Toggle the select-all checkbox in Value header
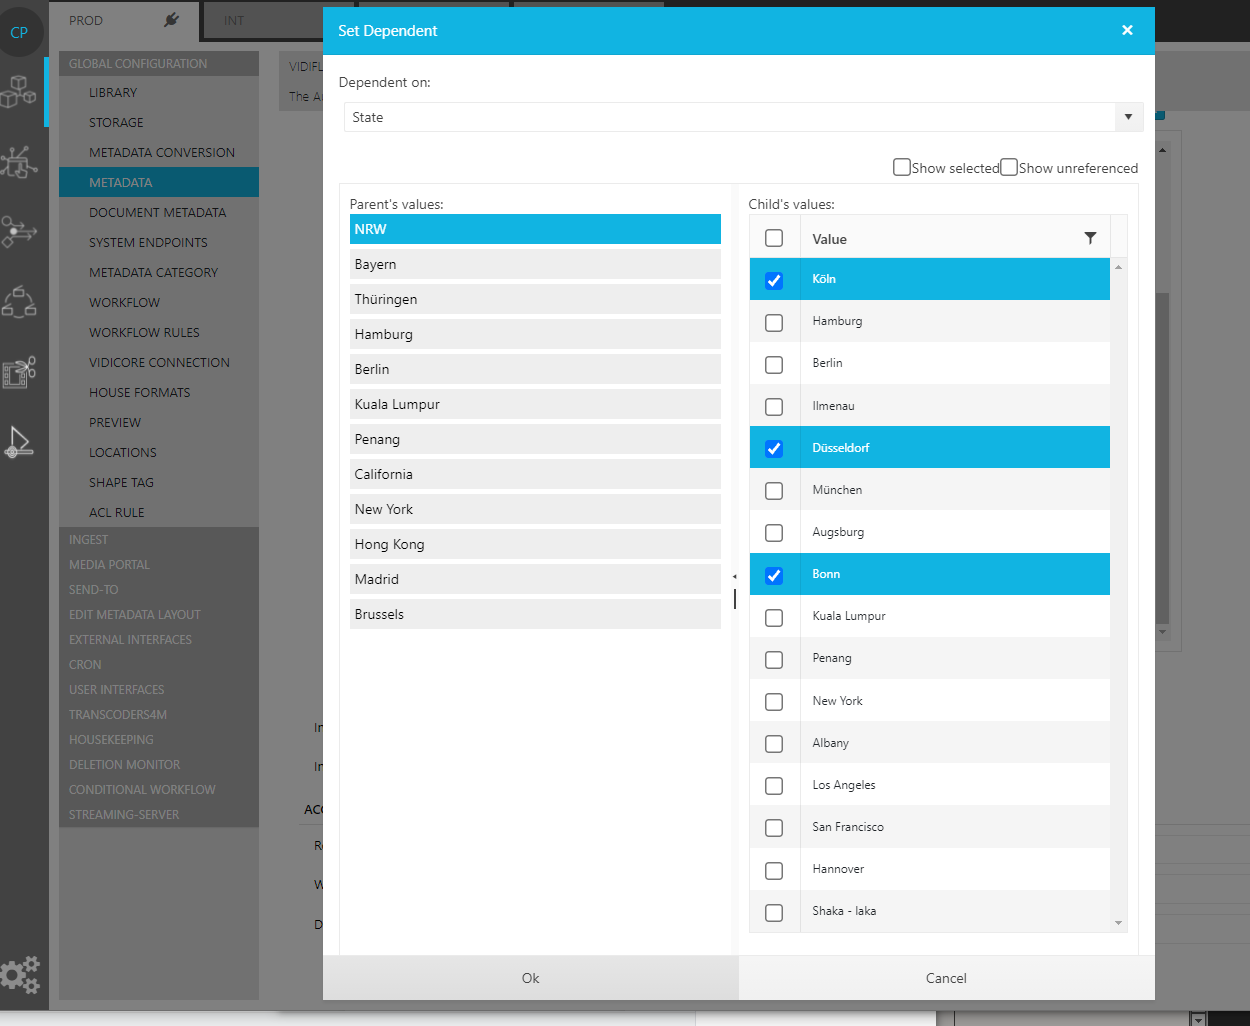Image resolution: width=1250 pixels, height=1026 pixels. click(774, 238)
